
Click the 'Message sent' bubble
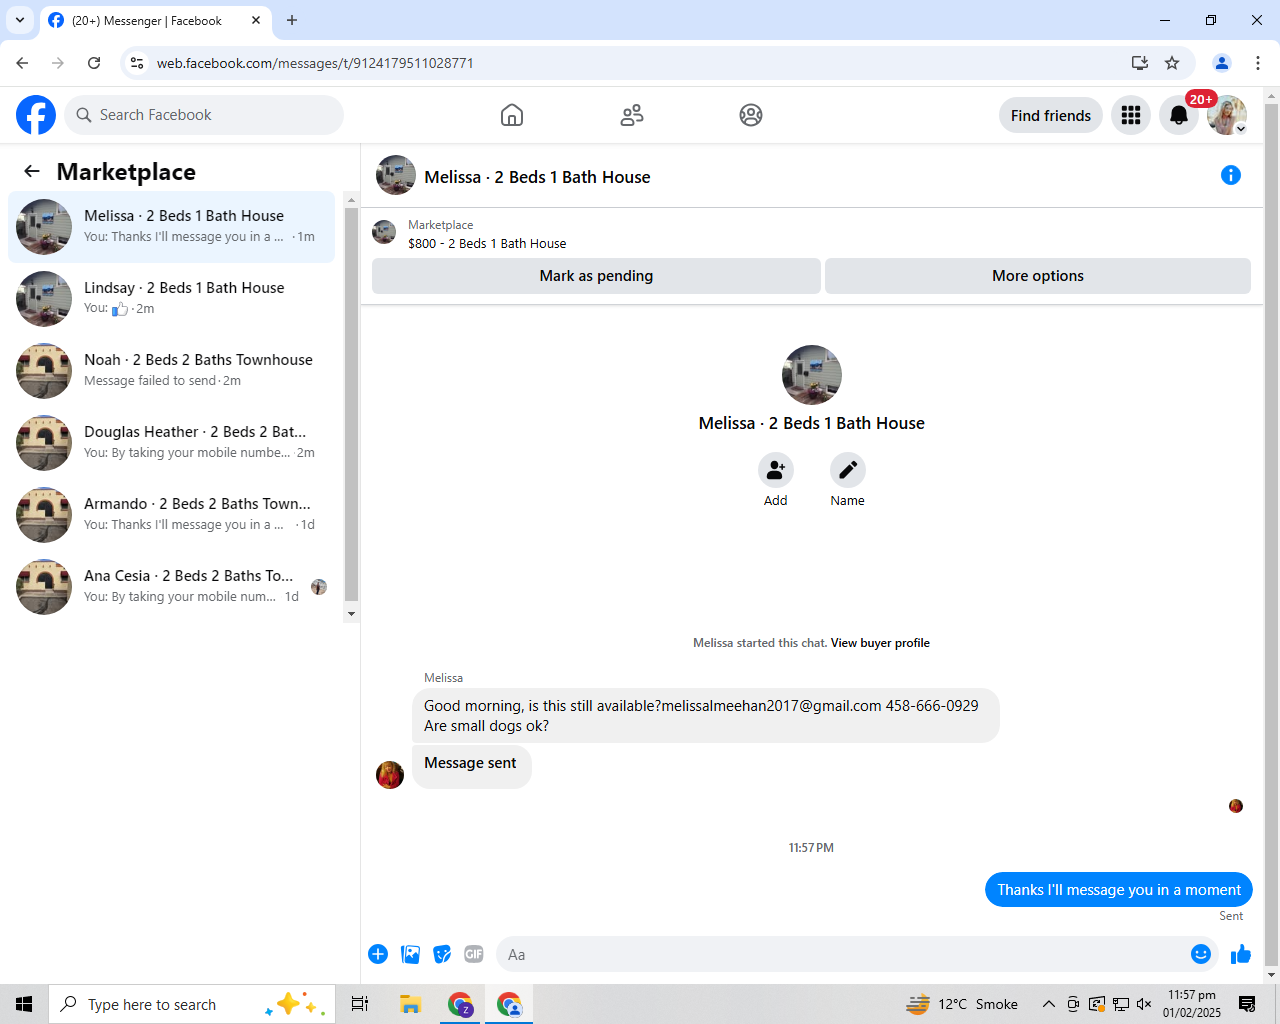(471, 765)
